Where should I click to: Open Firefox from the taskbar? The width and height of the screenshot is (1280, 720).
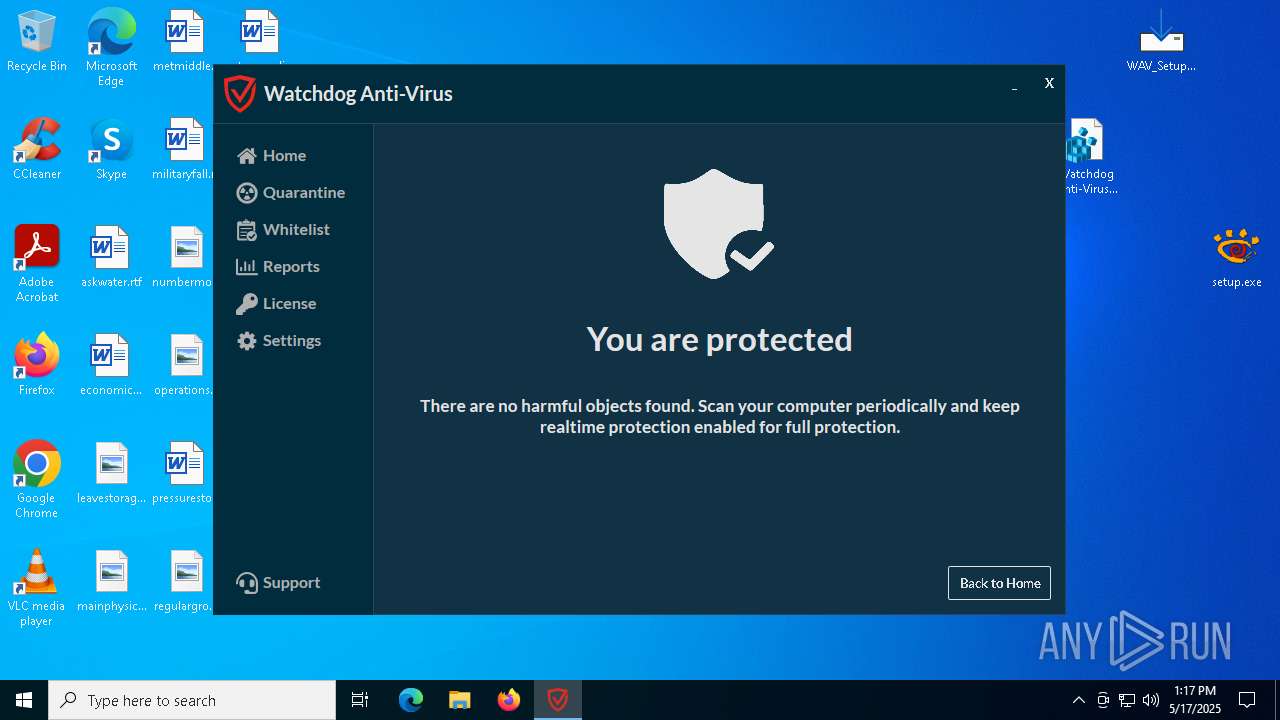click(x=509, y=700)
